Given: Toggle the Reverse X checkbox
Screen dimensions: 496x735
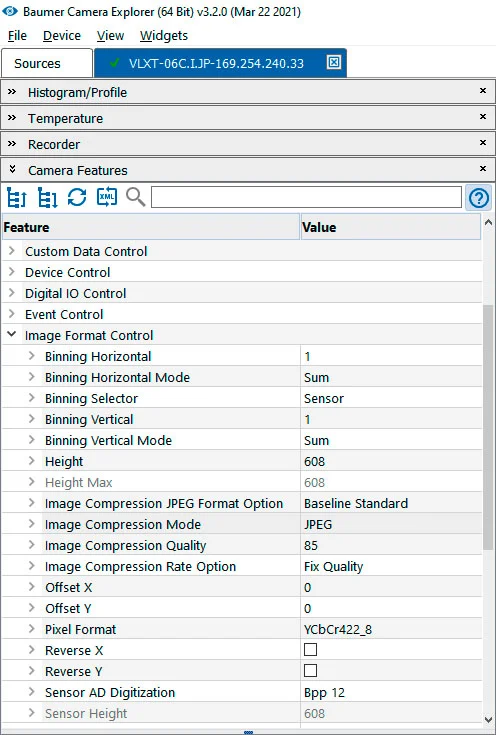Looking at the screenshot, I should click(310, 650).
